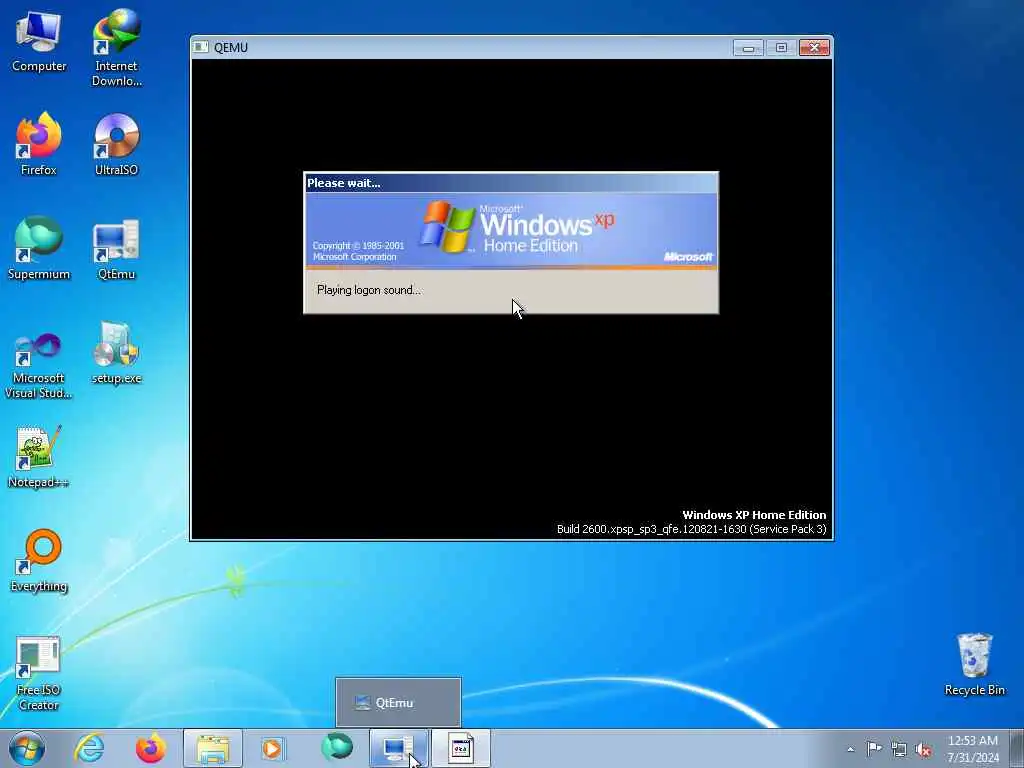The width and height of the screenshot is (1024, 768).
Task: Open Windows Media Player from the taskbar
Action: coord(273,748)
